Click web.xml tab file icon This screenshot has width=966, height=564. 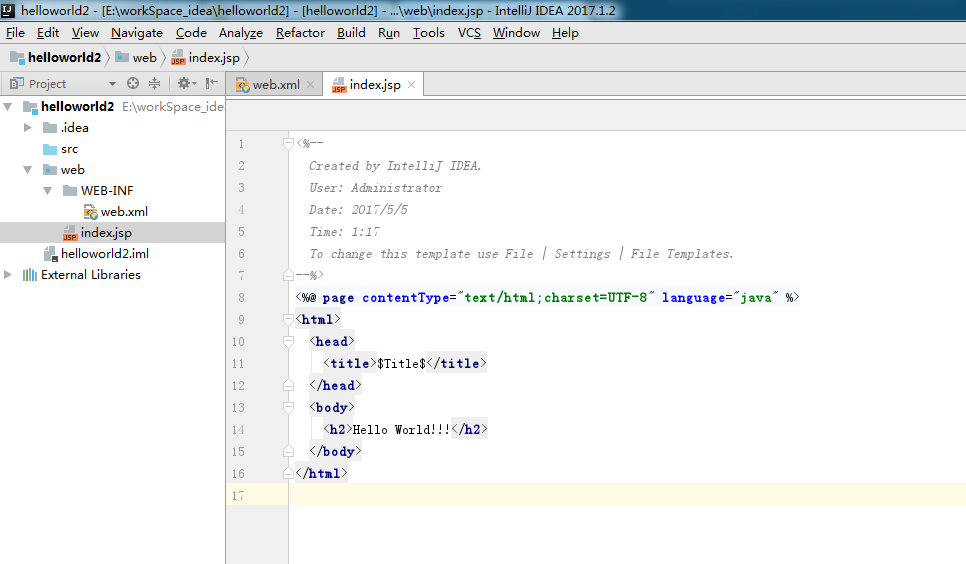click(243, 85)
